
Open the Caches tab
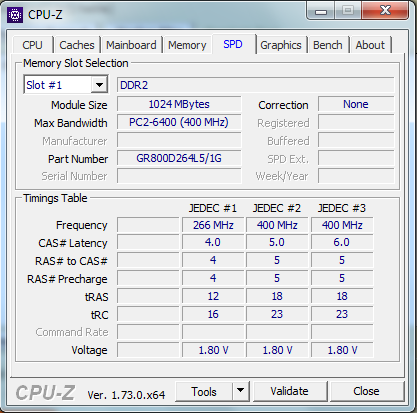coord(77,45)
